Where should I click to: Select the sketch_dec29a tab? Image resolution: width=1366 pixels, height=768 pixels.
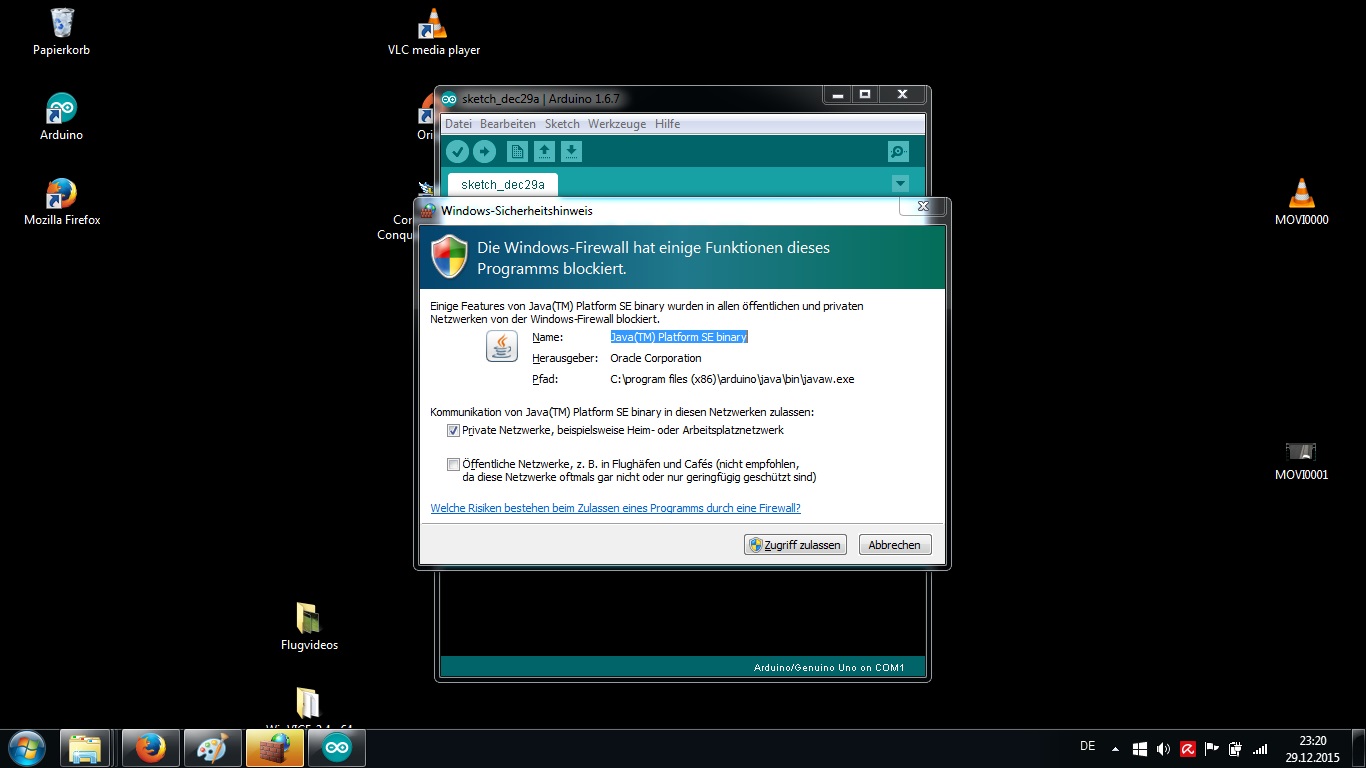tap(503, 185)
